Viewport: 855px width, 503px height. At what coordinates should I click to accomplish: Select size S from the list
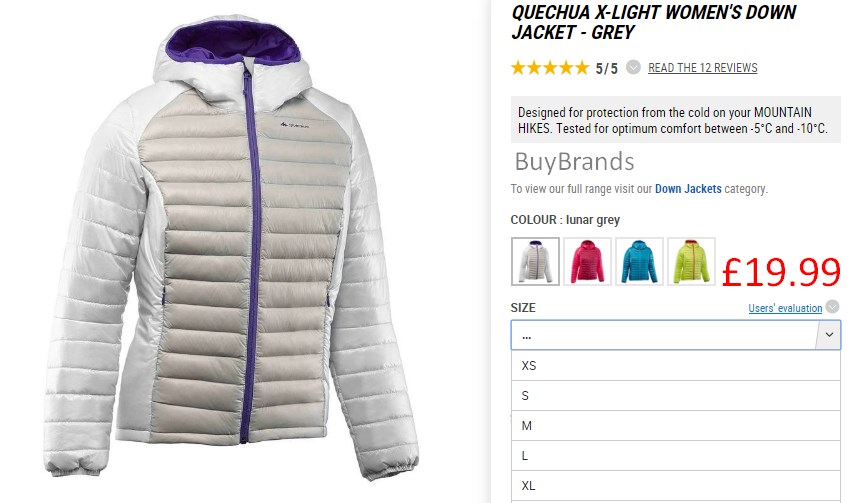676,396
